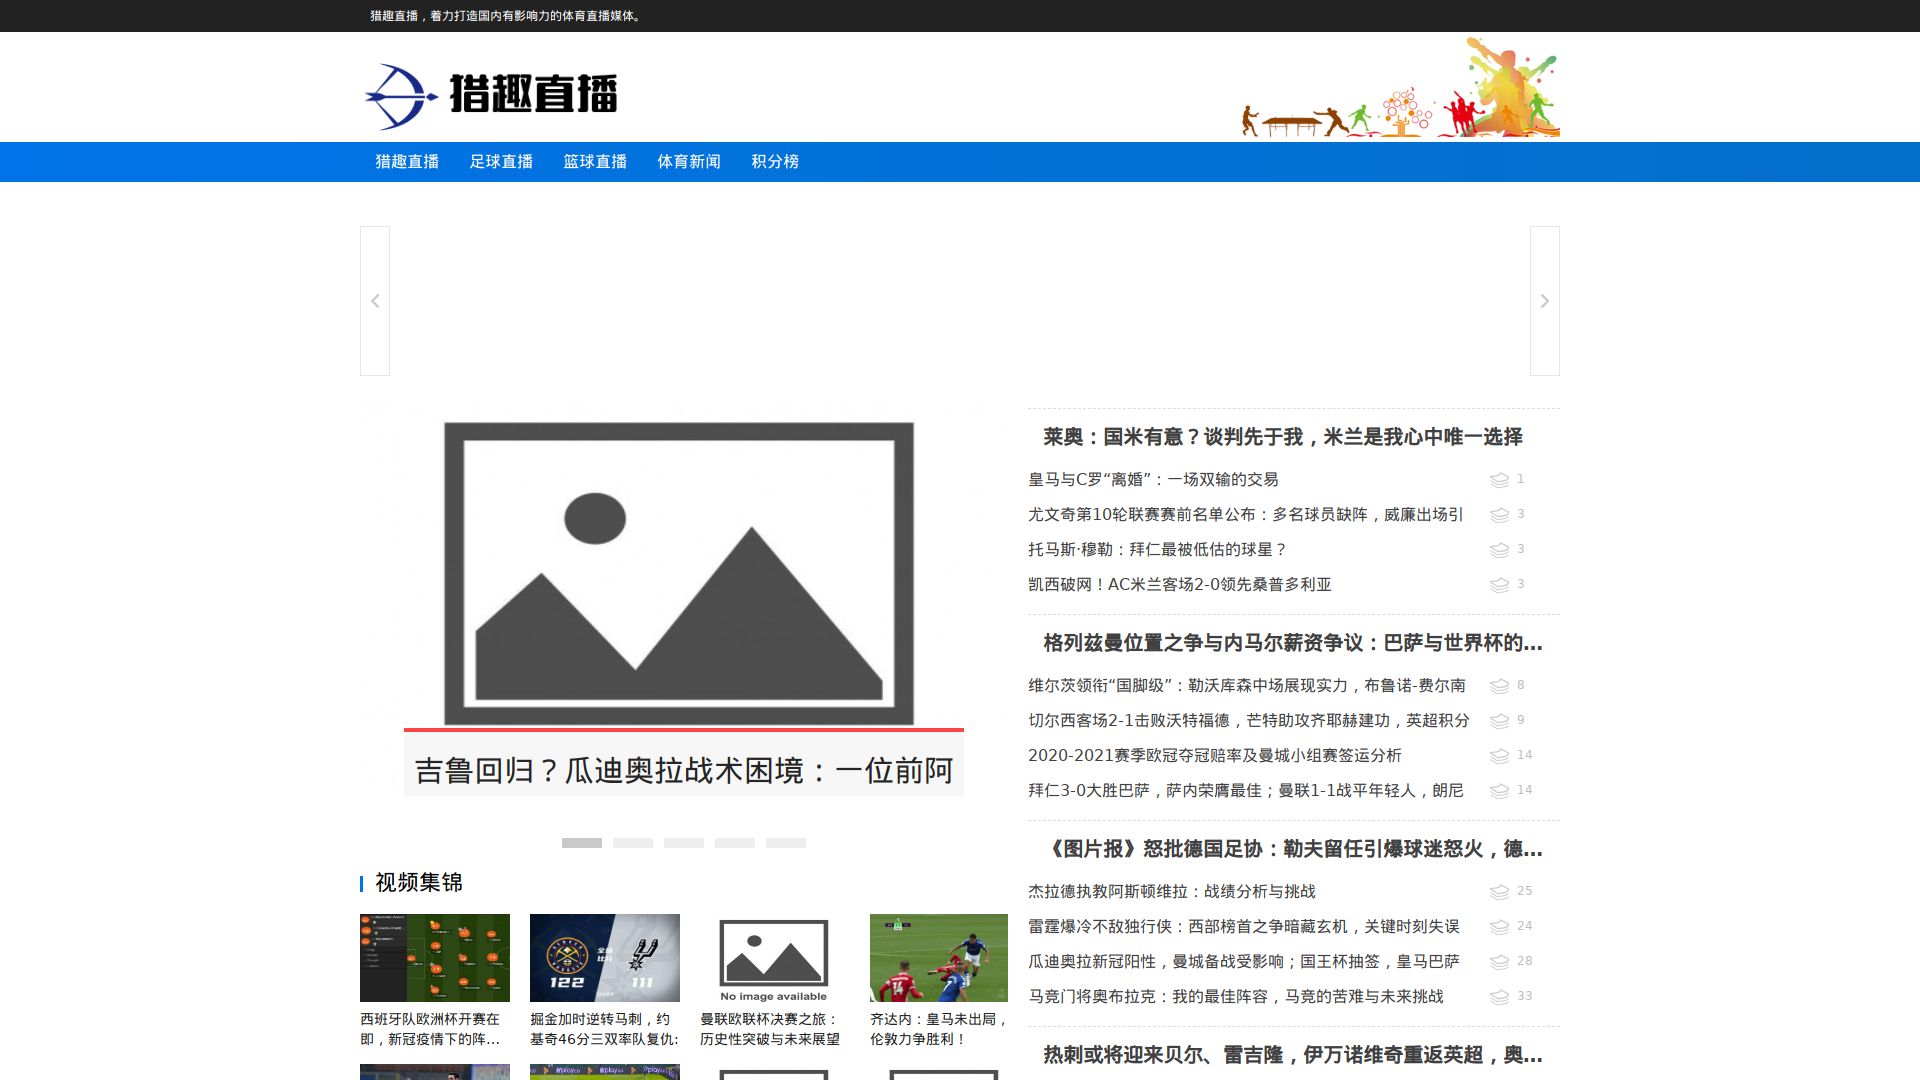Click stack icon beside 托马斯·穆勒 article
Viewport: 1920px width, 1080px height.
coord(1499,550)
